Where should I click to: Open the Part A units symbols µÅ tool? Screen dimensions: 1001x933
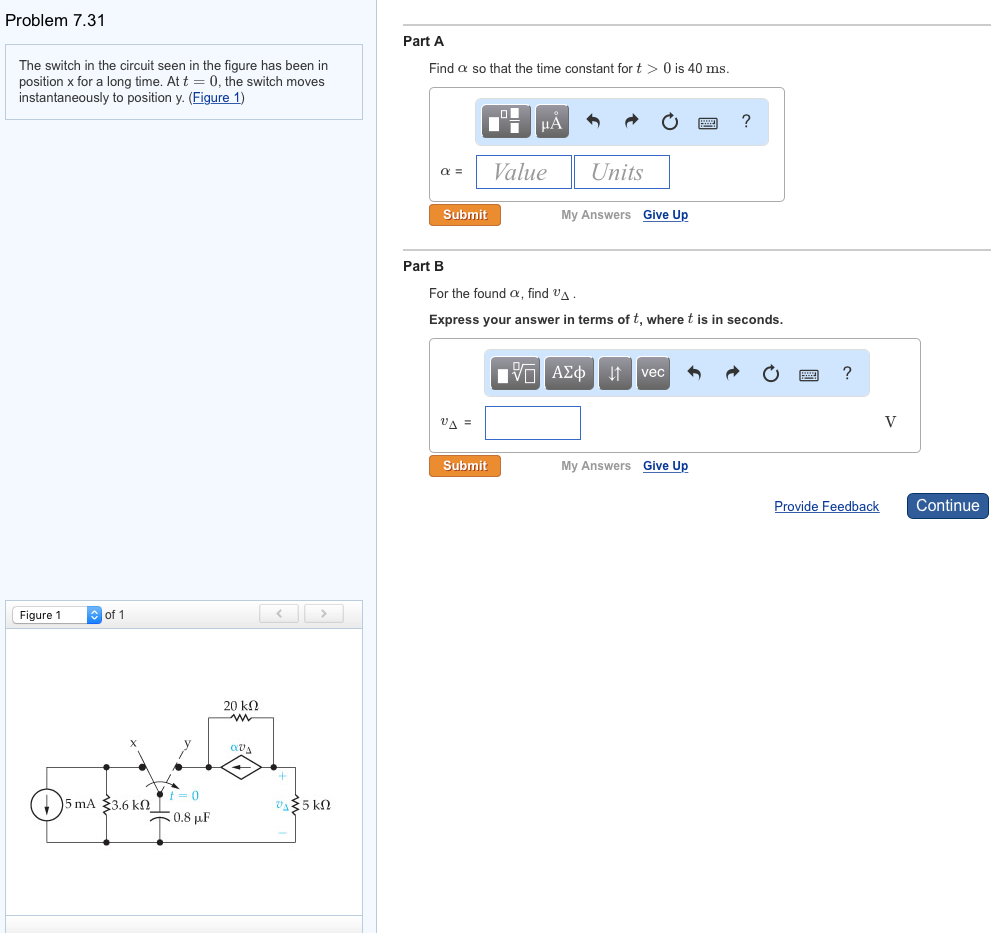coord(552,122)
